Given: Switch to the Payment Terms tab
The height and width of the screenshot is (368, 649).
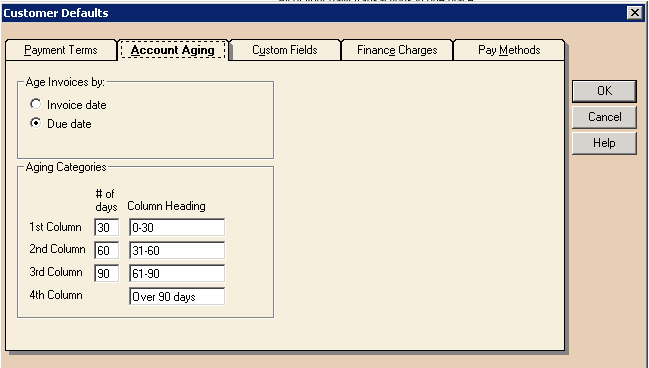Looking at the screenshot, I should click(x=61, y=50).
